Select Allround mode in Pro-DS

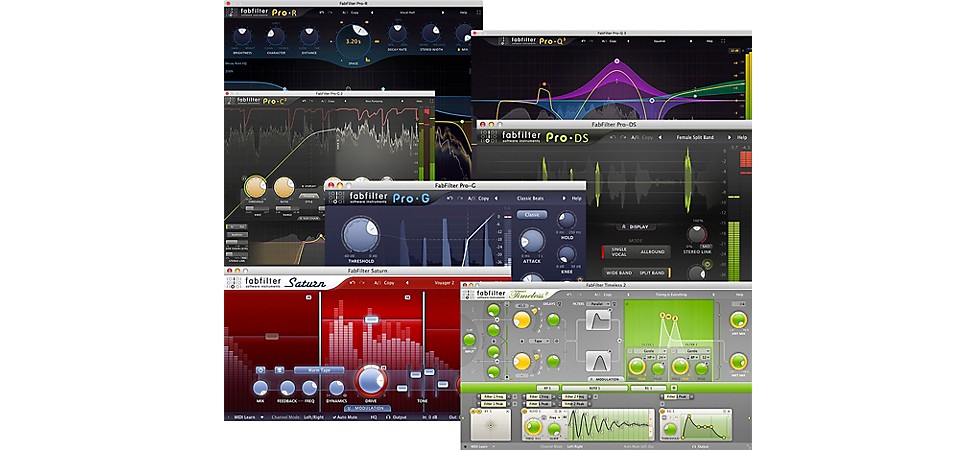(652, 252)
